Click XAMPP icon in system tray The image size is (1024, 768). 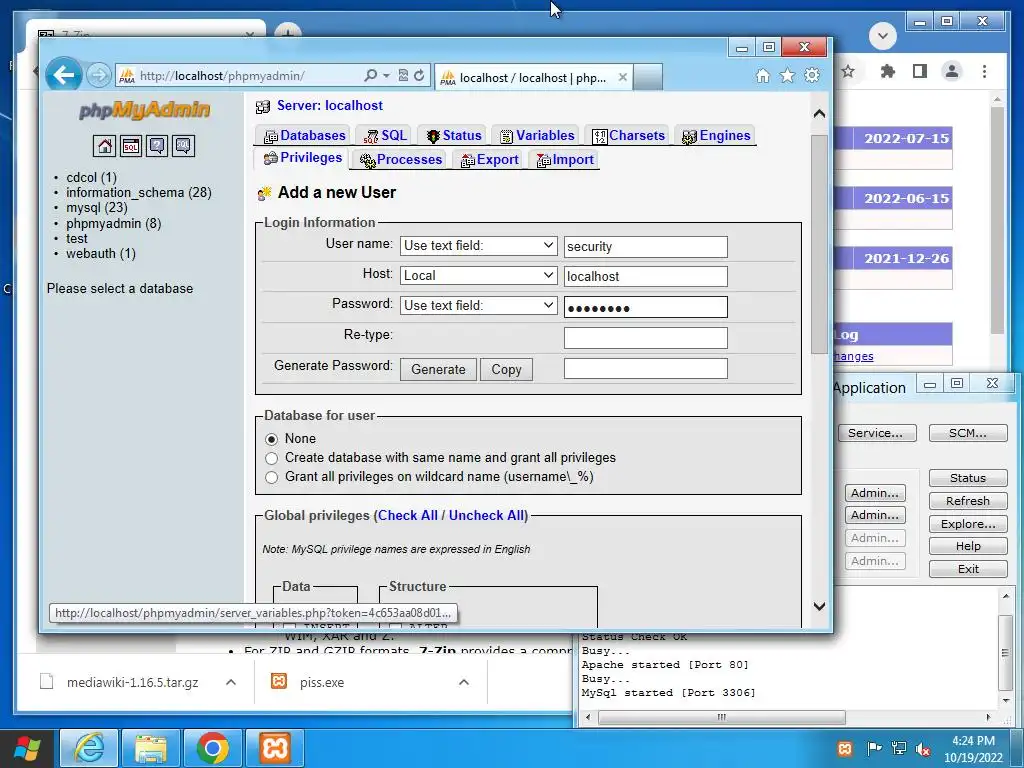(x=844, y=748)
